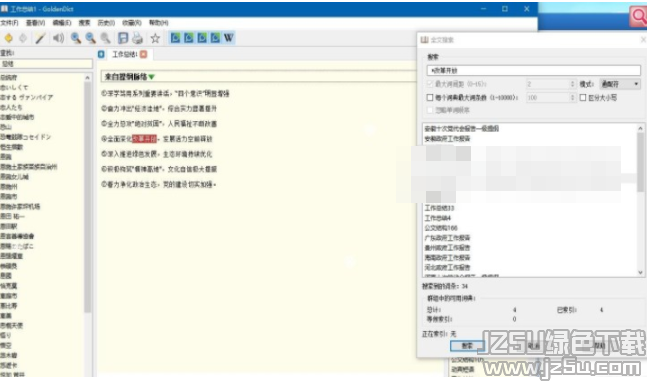Screen dimensions: 647x381
Task: Click the full-text search dialog book icon
Action: (424, 40)
